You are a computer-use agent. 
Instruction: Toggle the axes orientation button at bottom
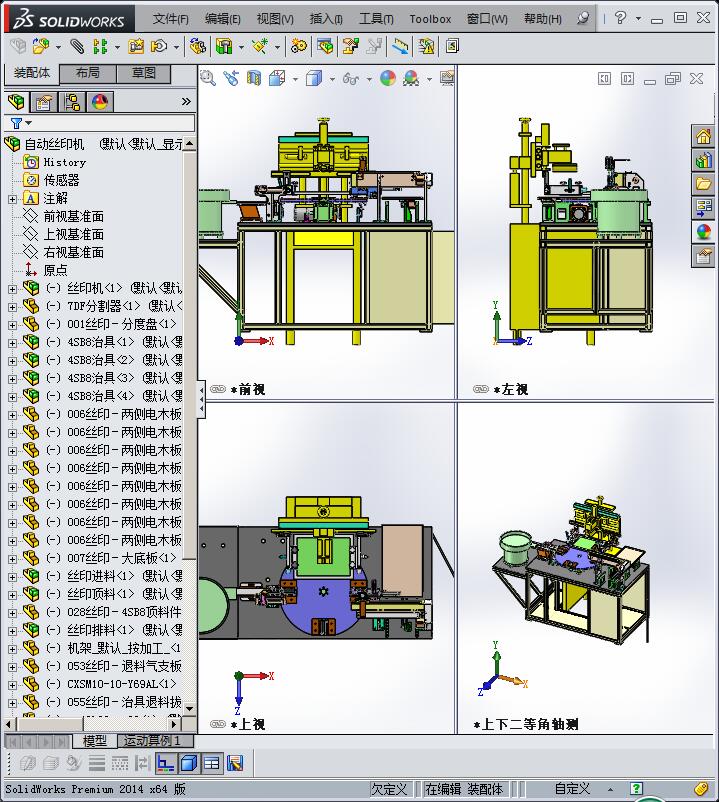coord(165,763)
